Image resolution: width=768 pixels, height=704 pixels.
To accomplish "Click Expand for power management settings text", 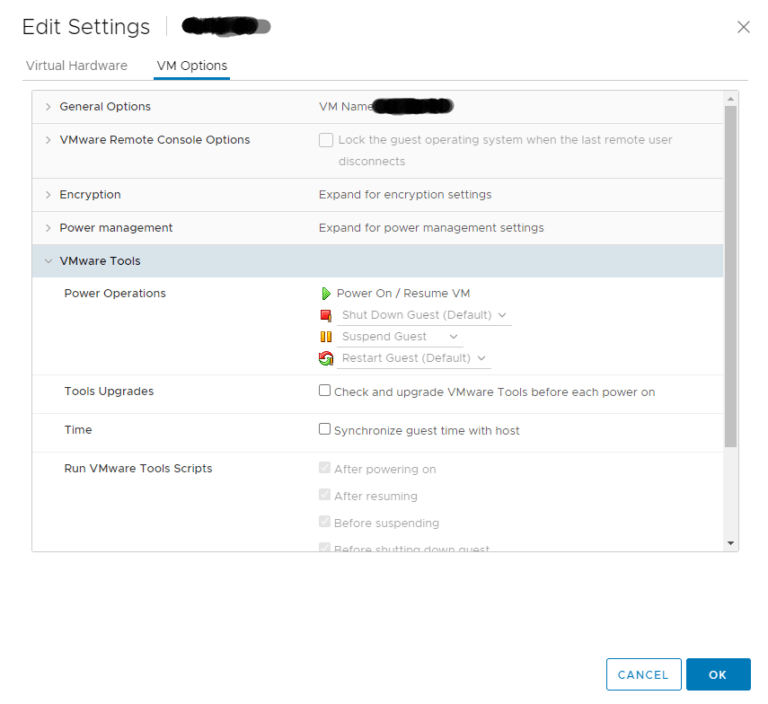I will click(x=431, y=228).
